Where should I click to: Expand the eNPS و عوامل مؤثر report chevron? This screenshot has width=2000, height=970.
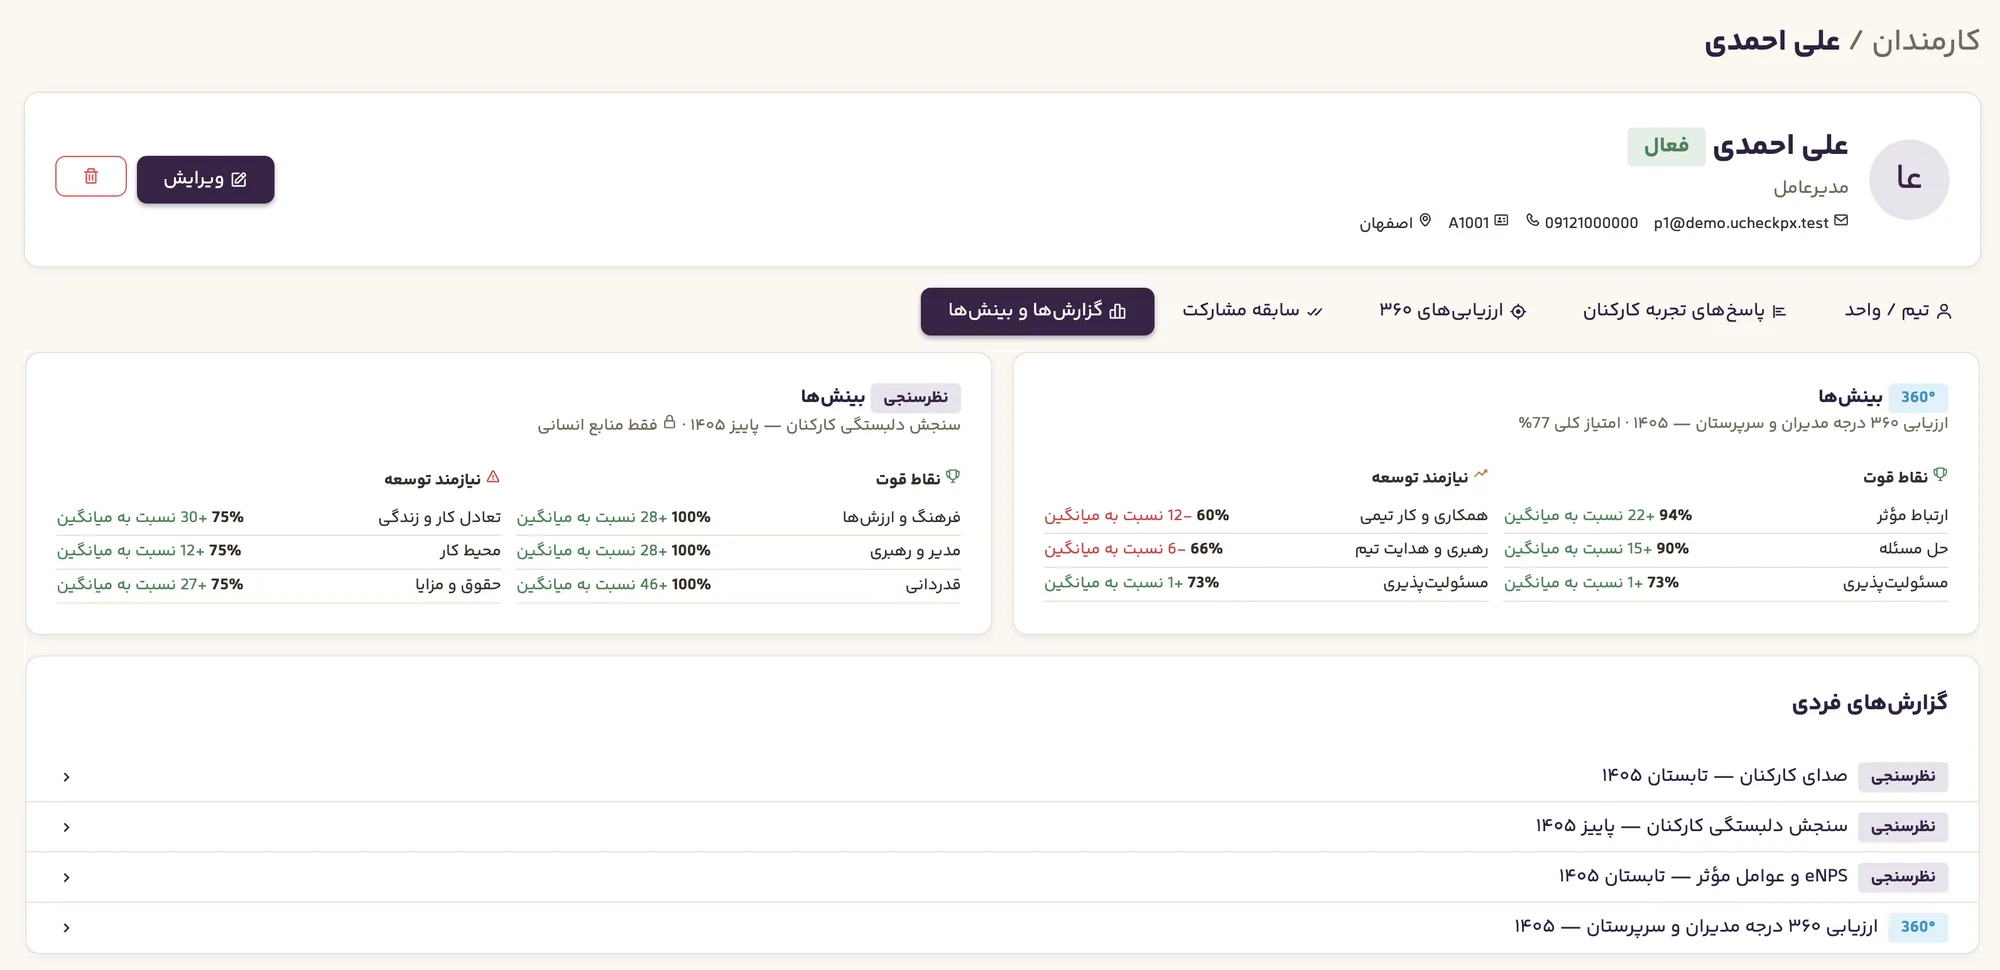click(x=66, y=877)
